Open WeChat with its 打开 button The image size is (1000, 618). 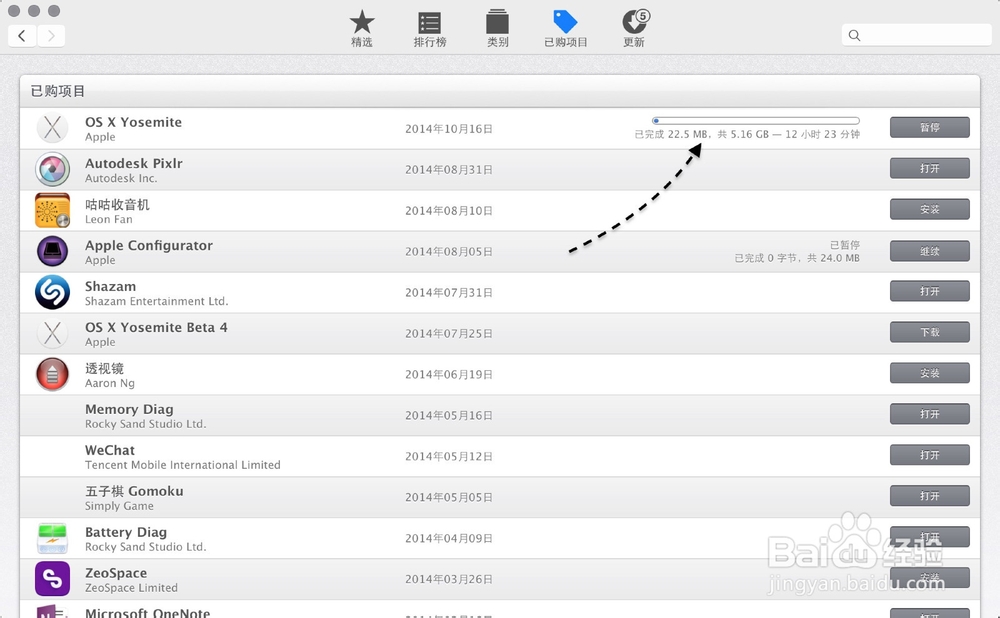tap(929, 455)
